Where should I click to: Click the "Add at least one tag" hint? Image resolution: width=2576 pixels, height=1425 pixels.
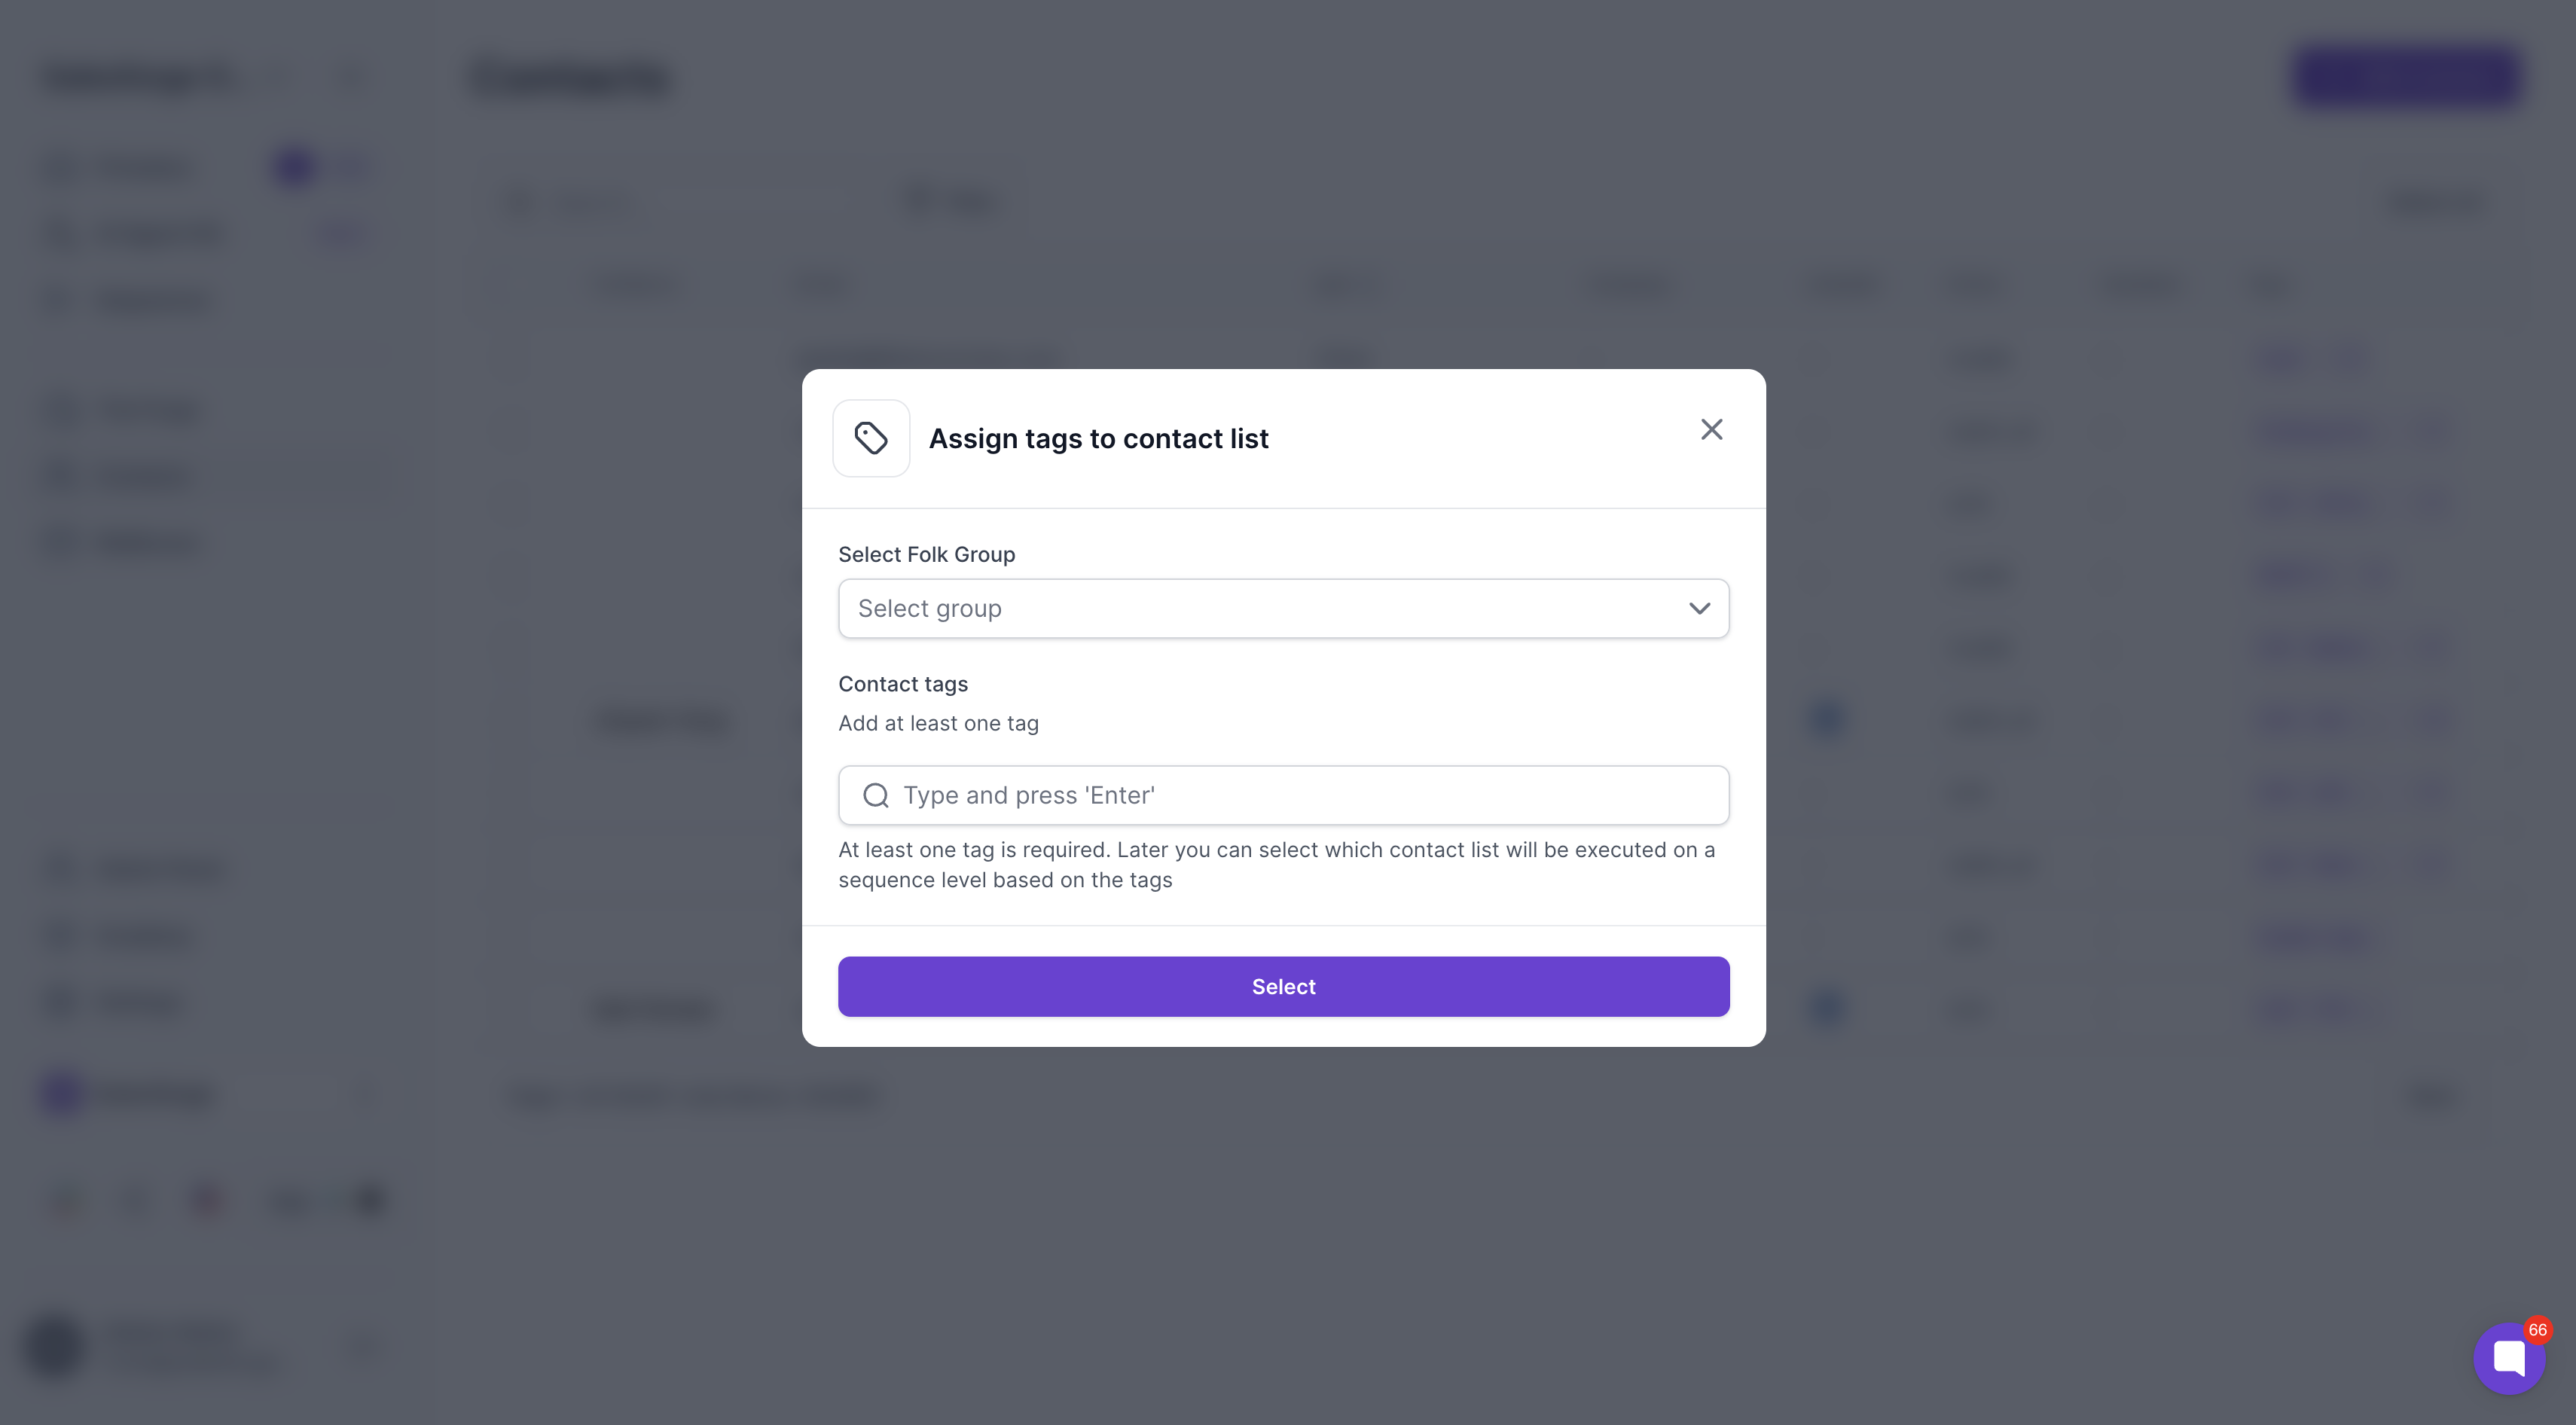[x=938, y=723]
